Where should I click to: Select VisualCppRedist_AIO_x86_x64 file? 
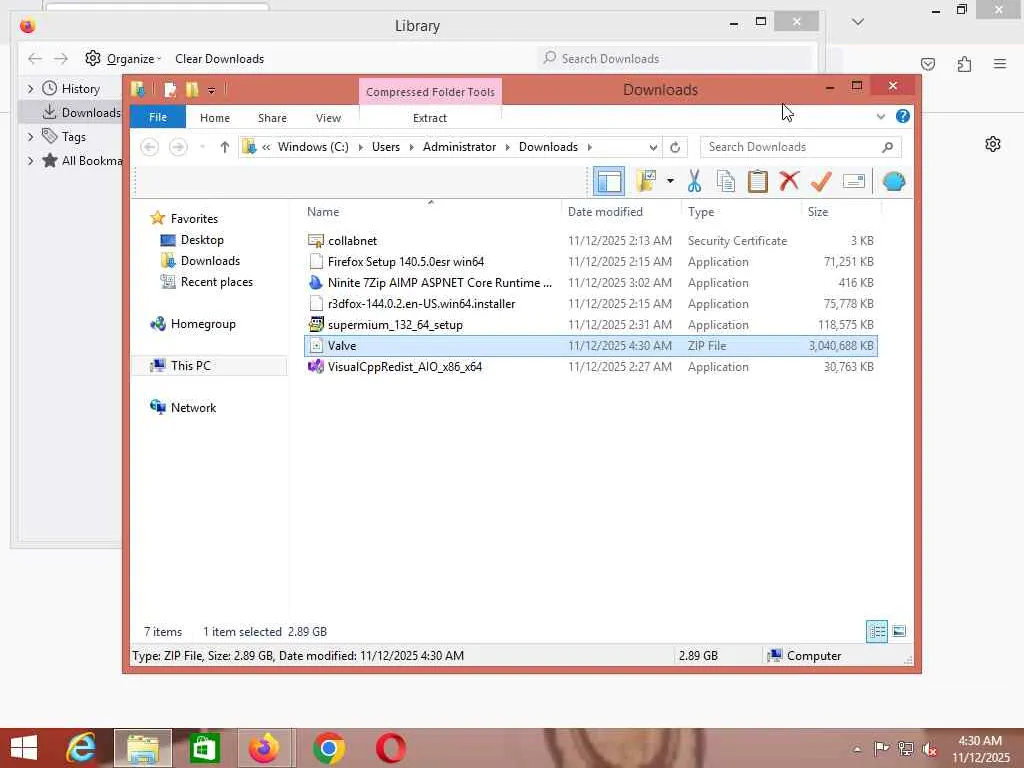[x=590, y=366]
